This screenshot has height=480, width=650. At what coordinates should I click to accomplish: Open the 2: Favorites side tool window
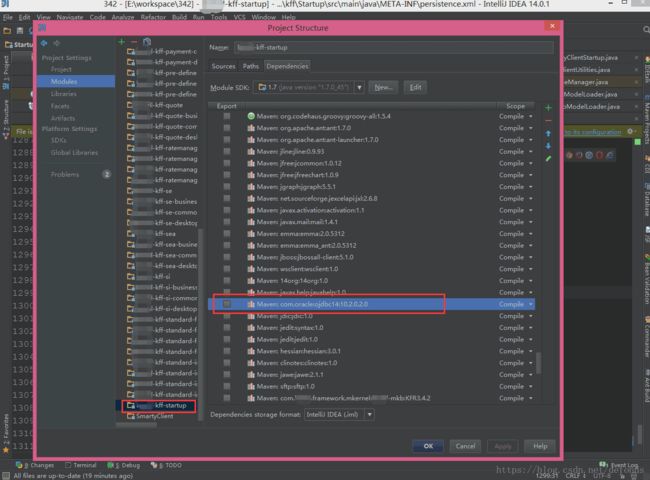click(x=5, y=433)
